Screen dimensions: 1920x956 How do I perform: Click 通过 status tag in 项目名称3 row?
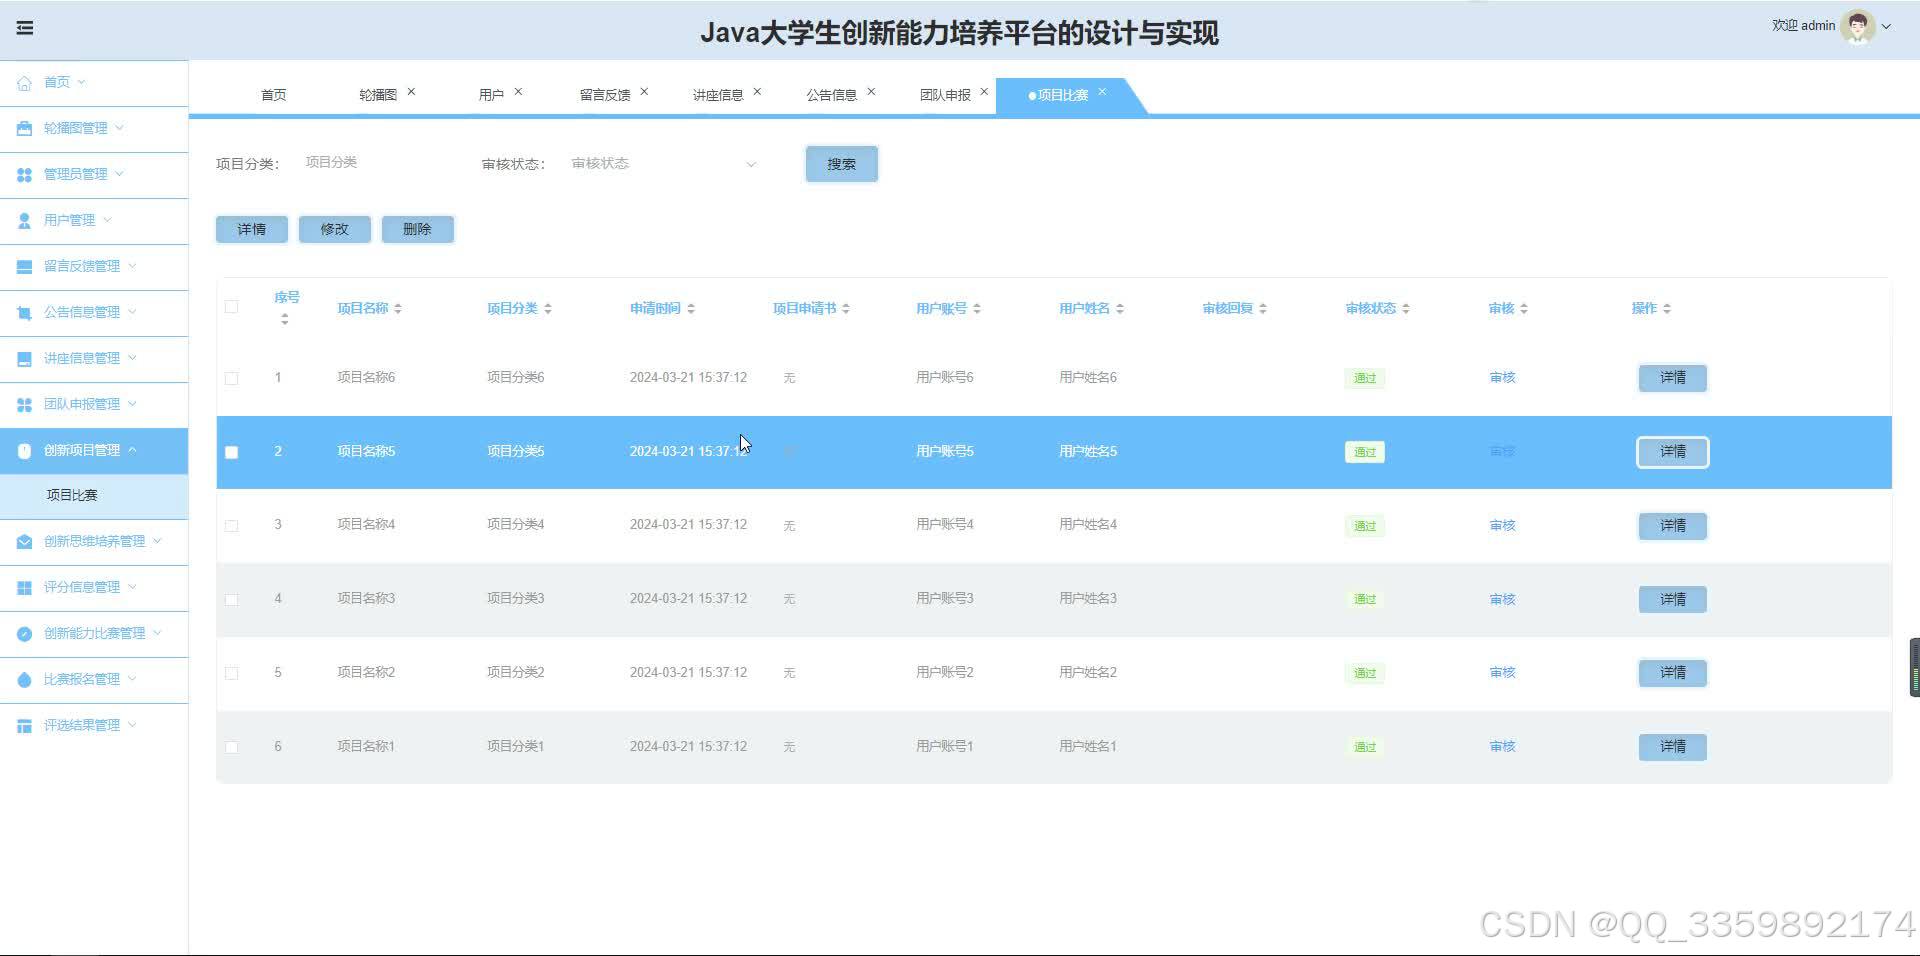tap(1365, 599)
